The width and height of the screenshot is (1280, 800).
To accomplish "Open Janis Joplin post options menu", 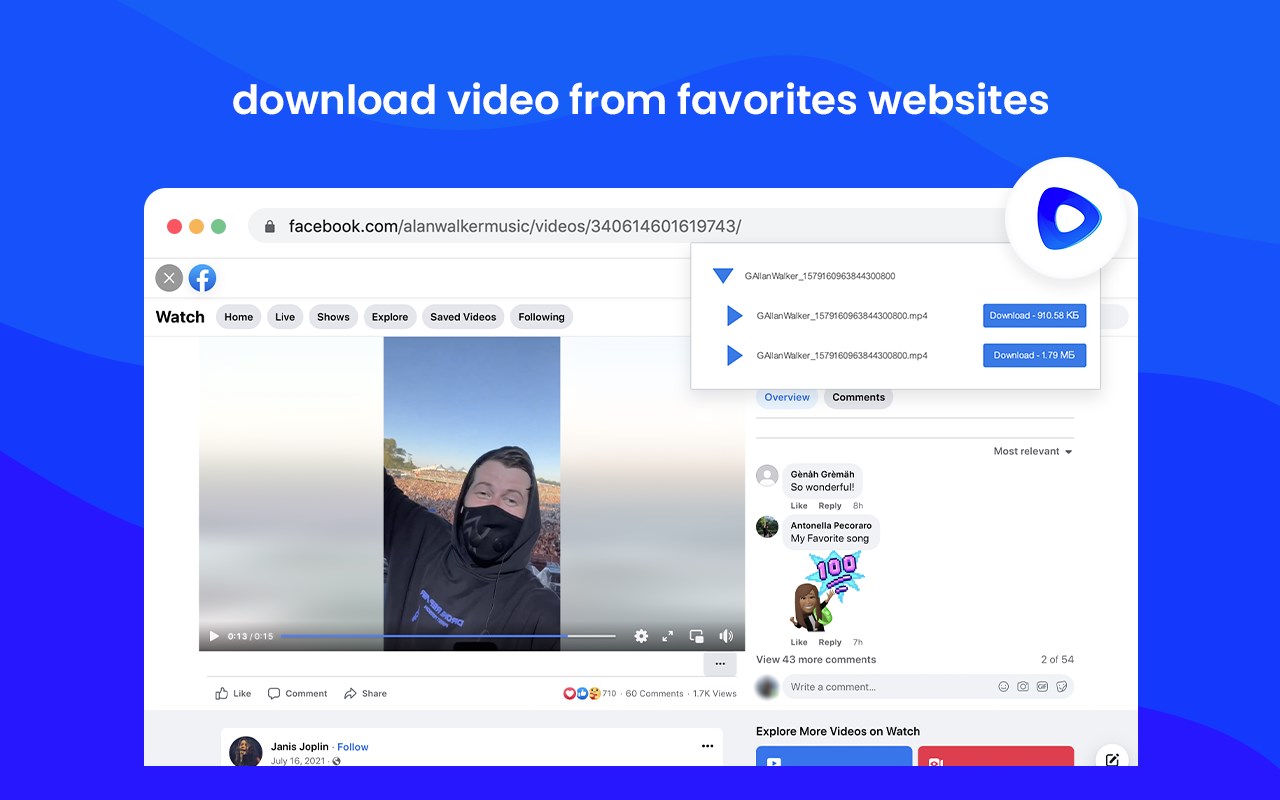I will pos(708,746).
